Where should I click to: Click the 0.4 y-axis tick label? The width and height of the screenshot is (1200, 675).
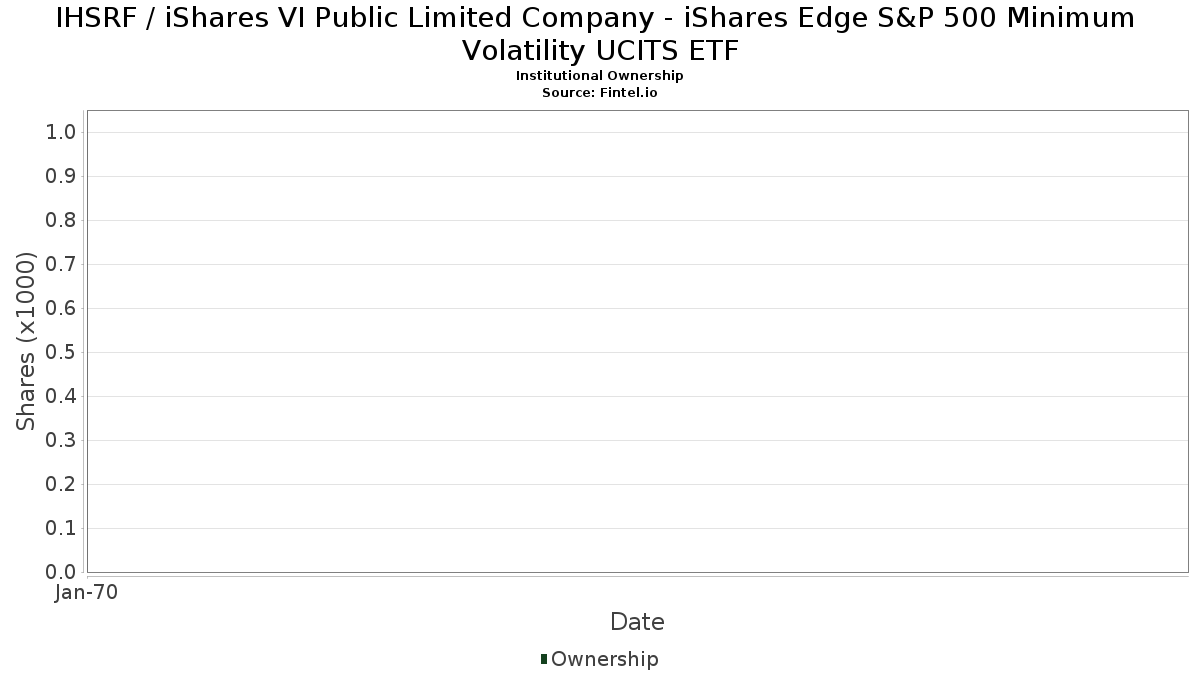pyautogui.click(x=62, y=397)
